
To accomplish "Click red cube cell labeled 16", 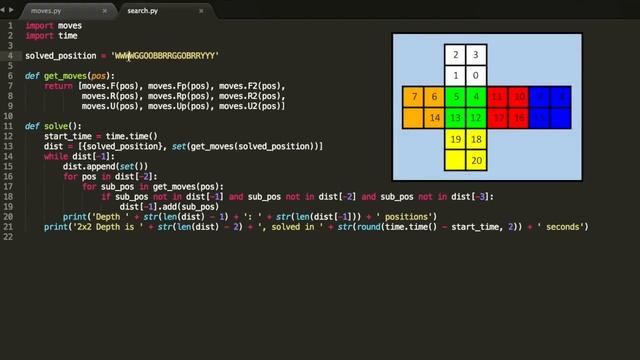I will pyautogui.click(x=518, y=118).
